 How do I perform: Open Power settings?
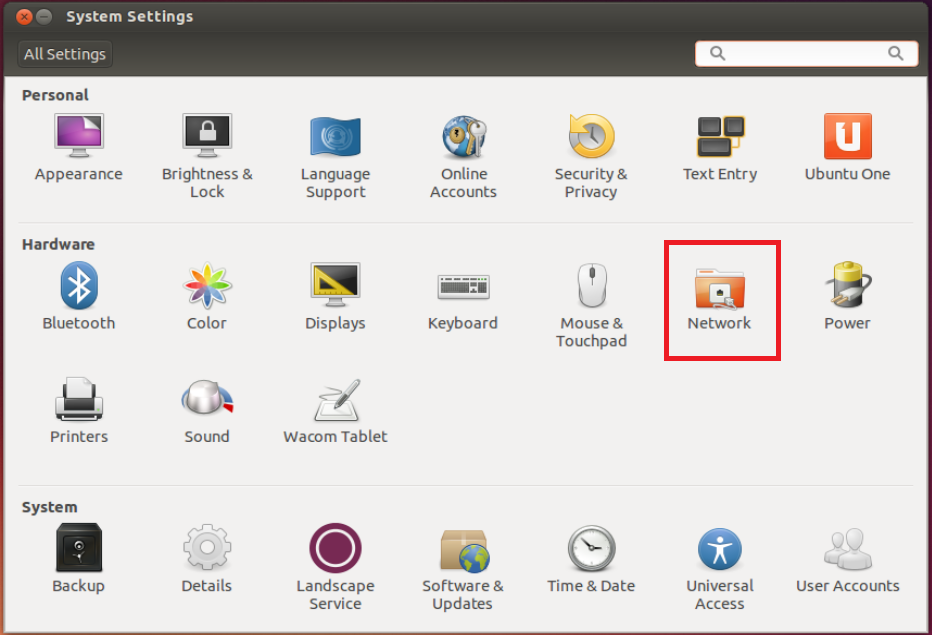[848, 296]
